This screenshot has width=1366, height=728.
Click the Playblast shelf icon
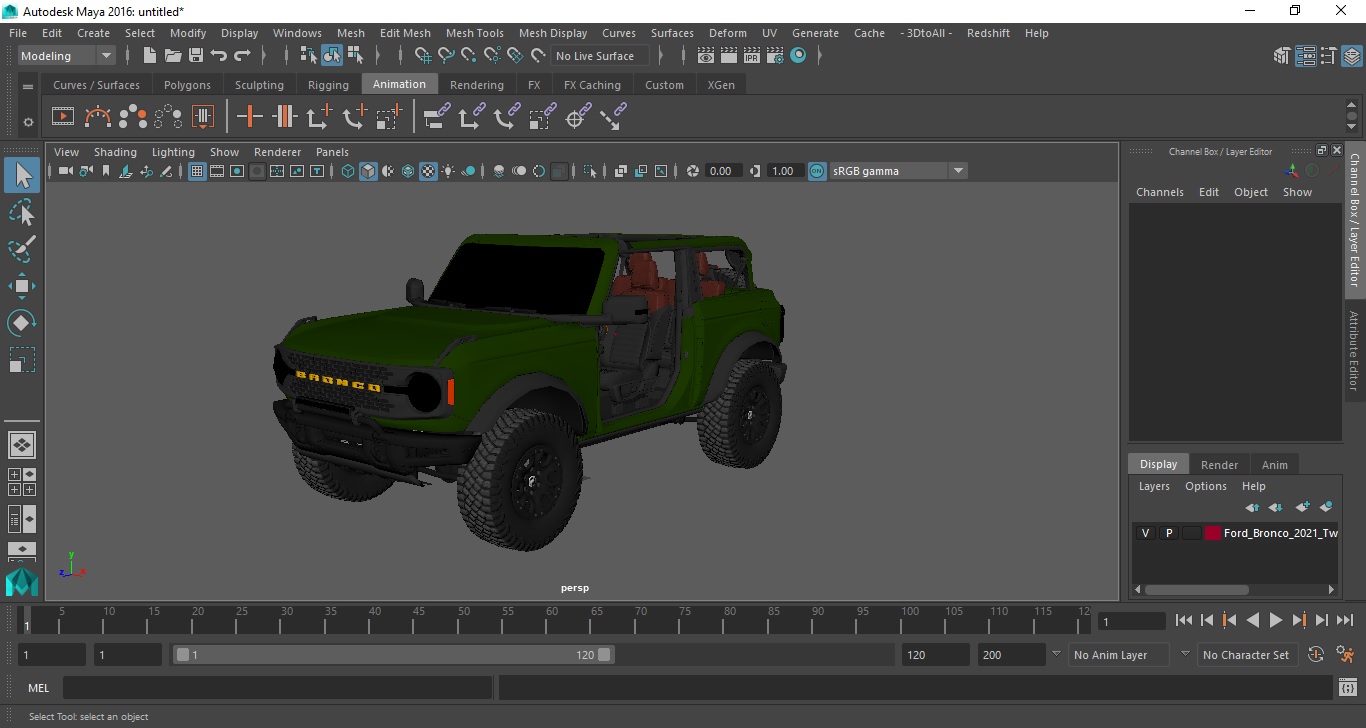tap(62, 117)
